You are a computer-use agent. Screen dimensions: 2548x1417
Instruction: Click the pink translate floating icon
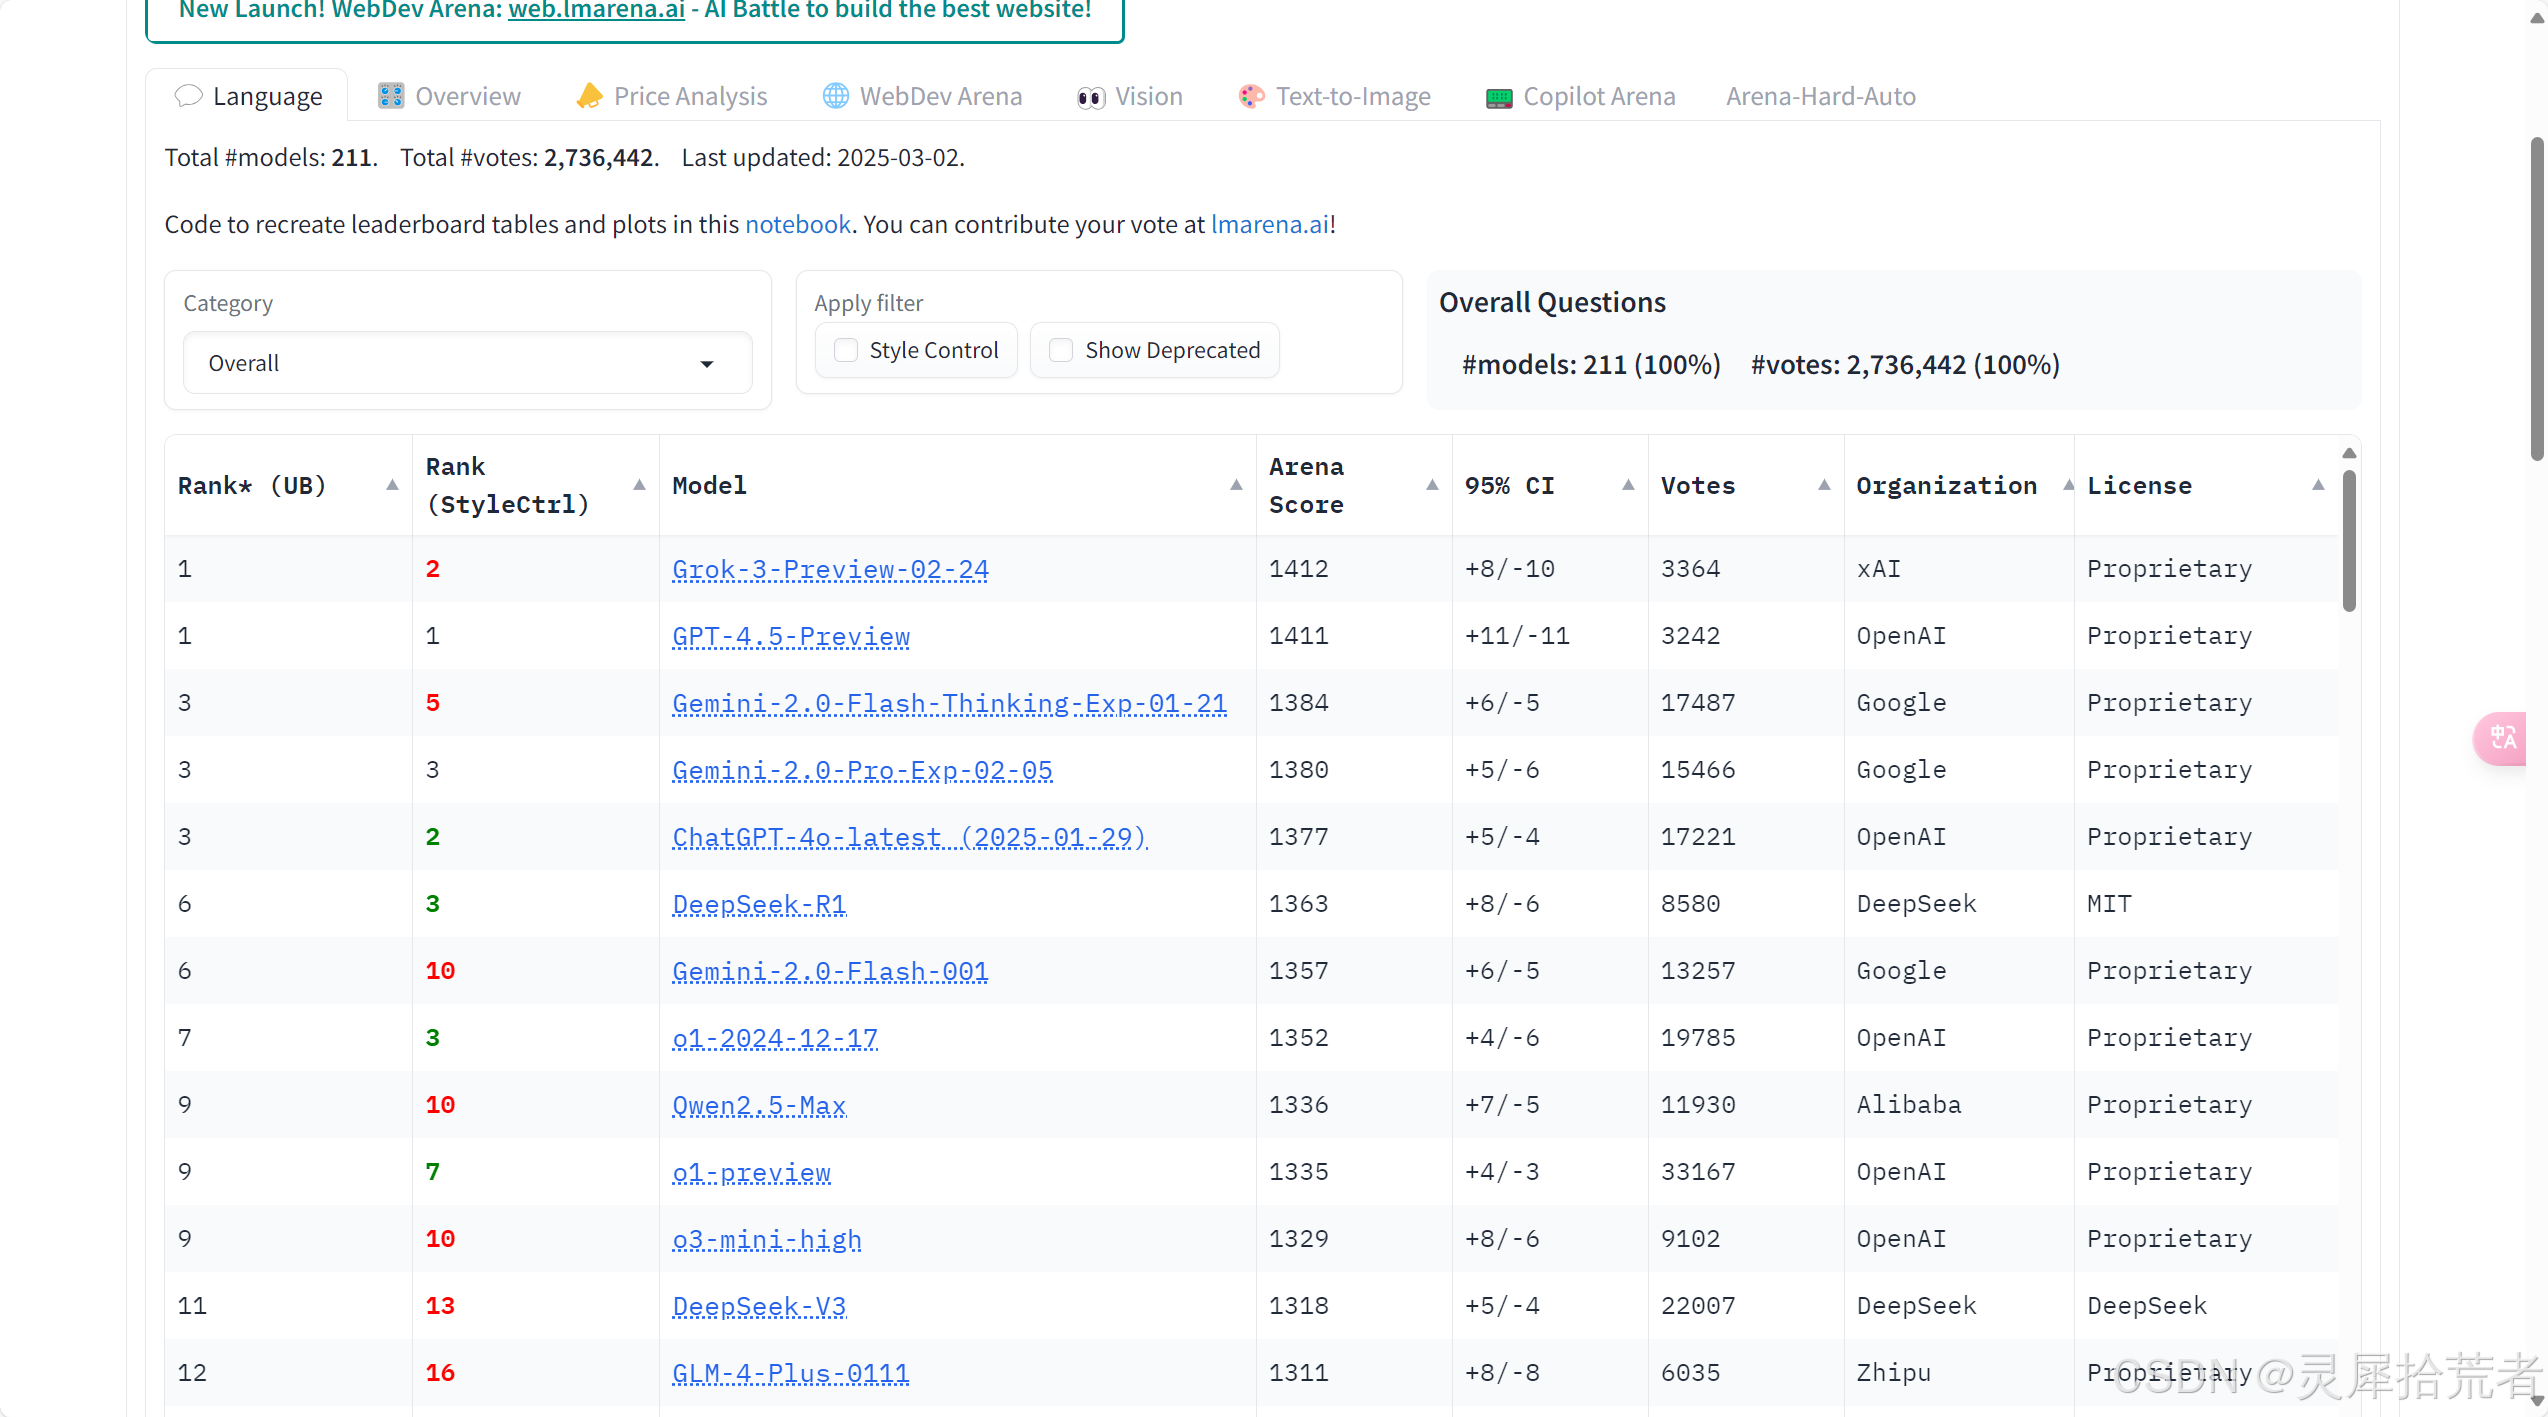2503,738
